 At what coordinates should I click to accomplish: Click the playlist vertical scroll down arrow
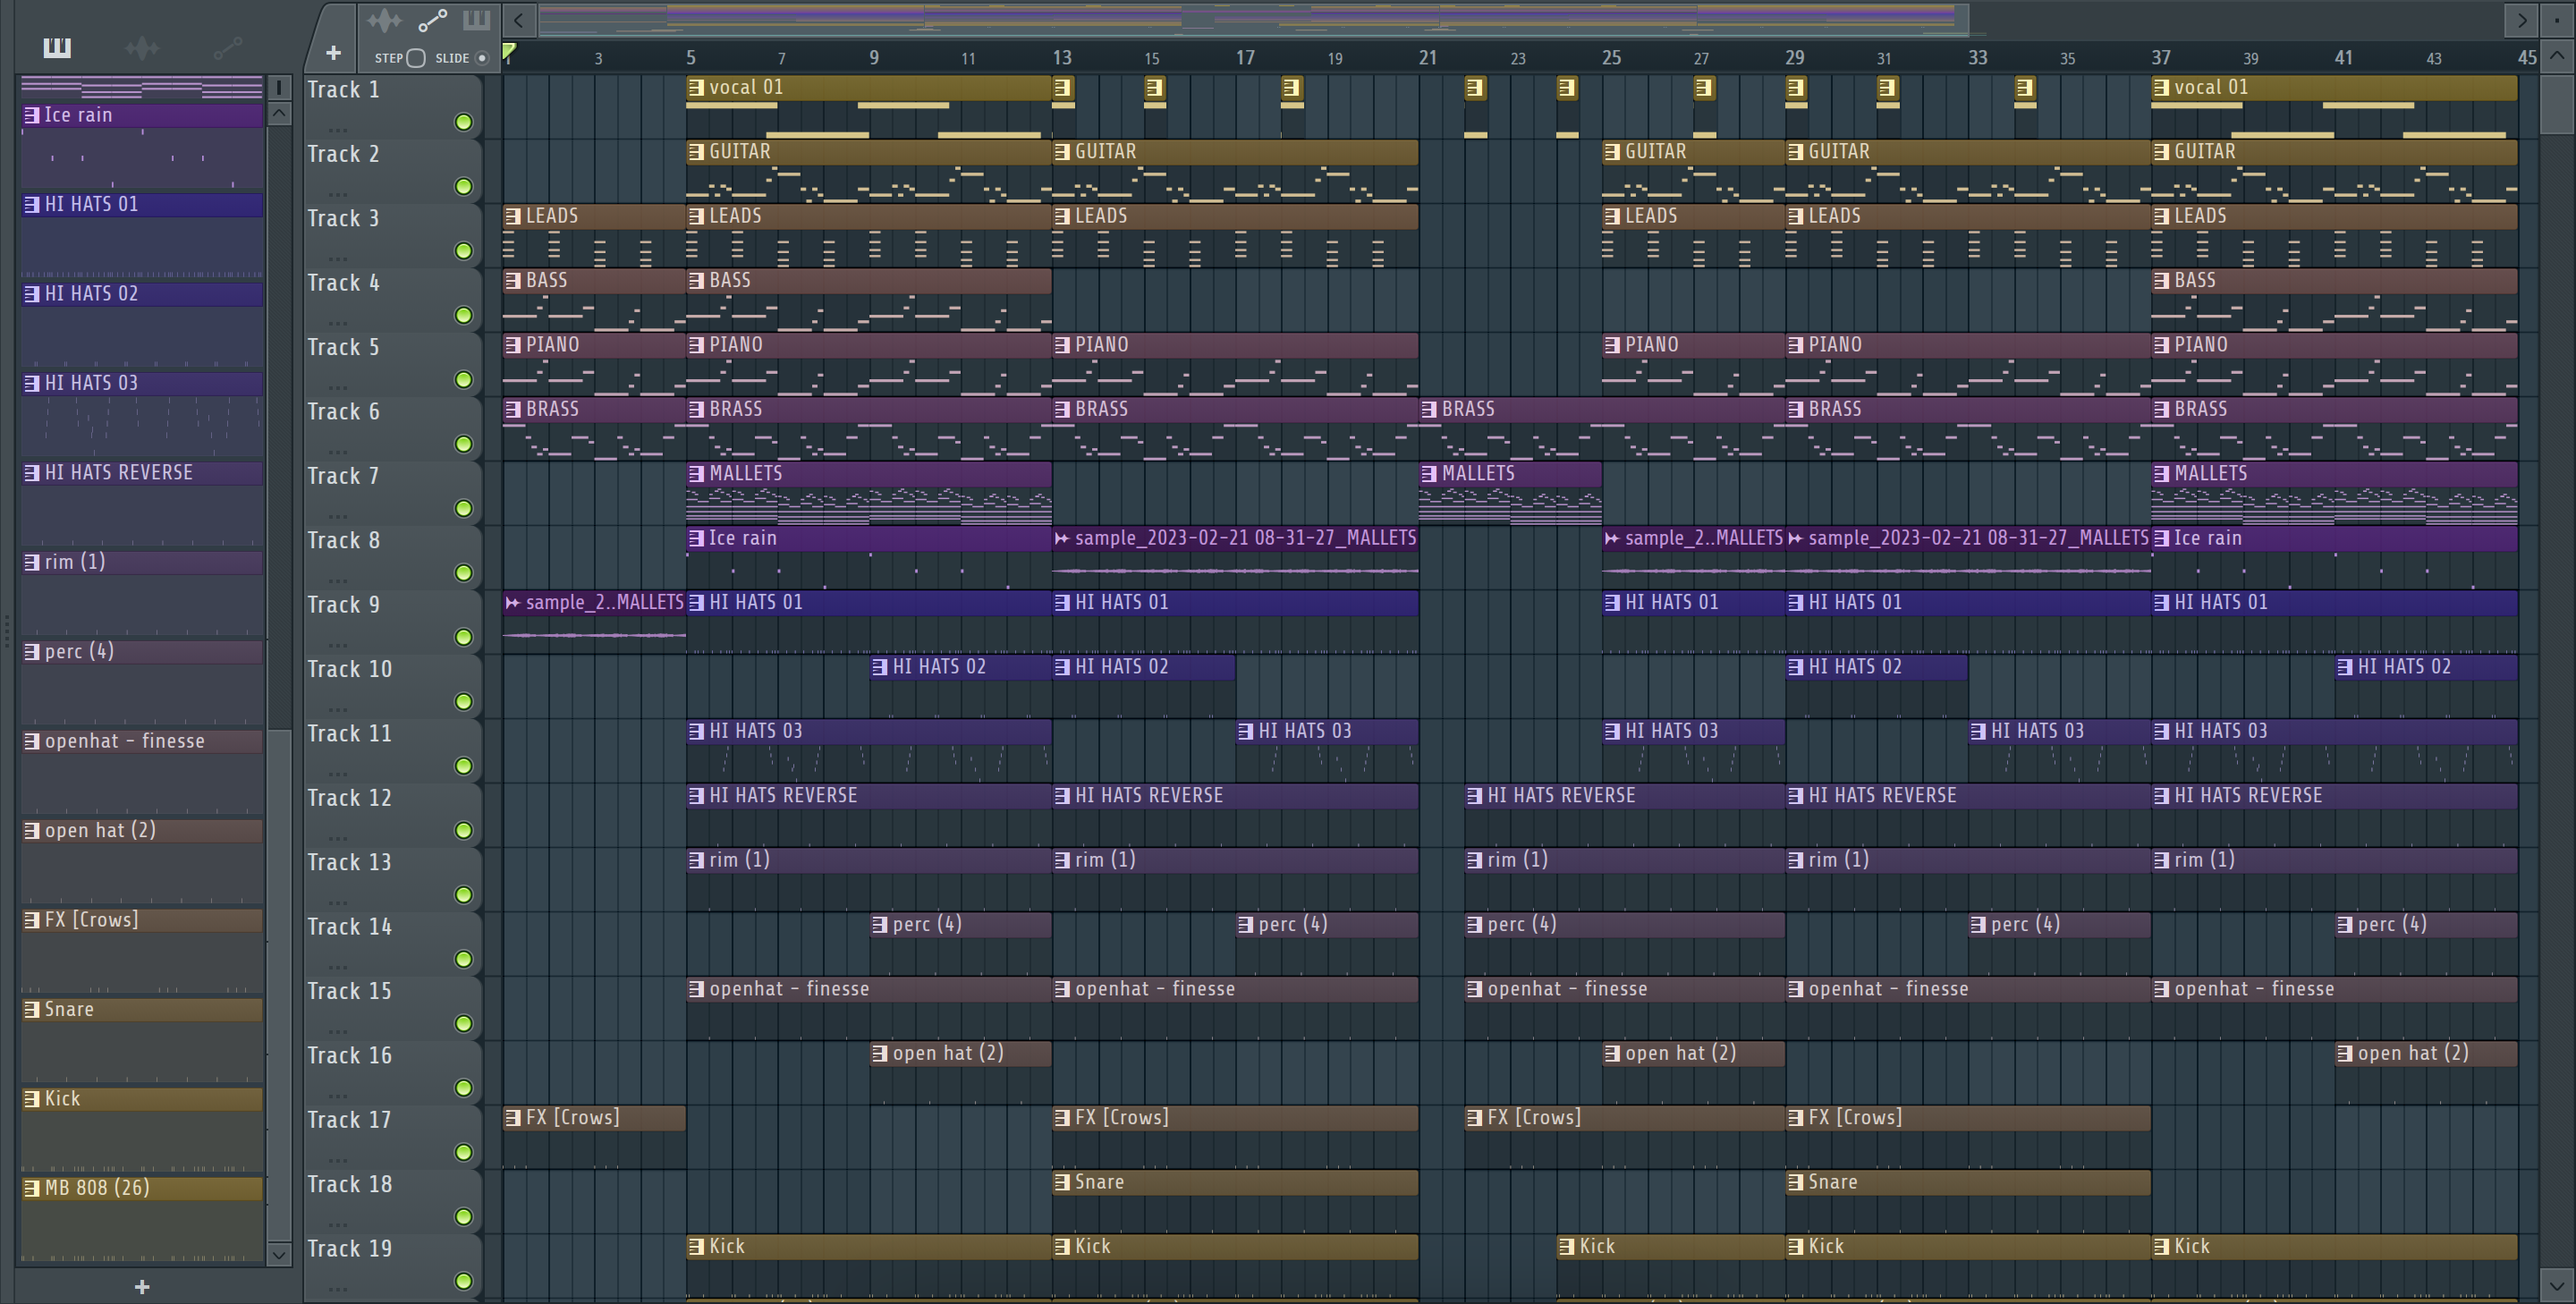pos(2556,1285)
